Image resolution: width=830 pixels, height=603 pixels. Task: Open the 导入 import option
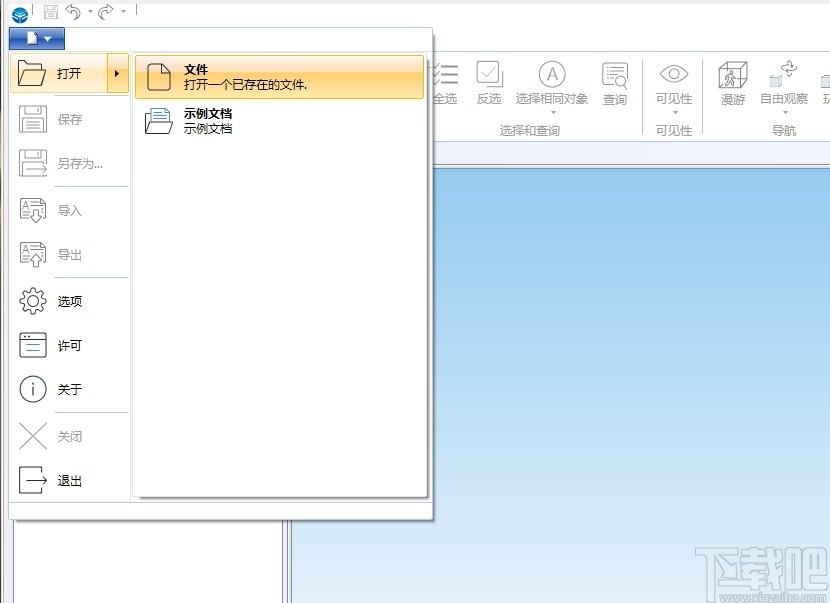(60, 210)
